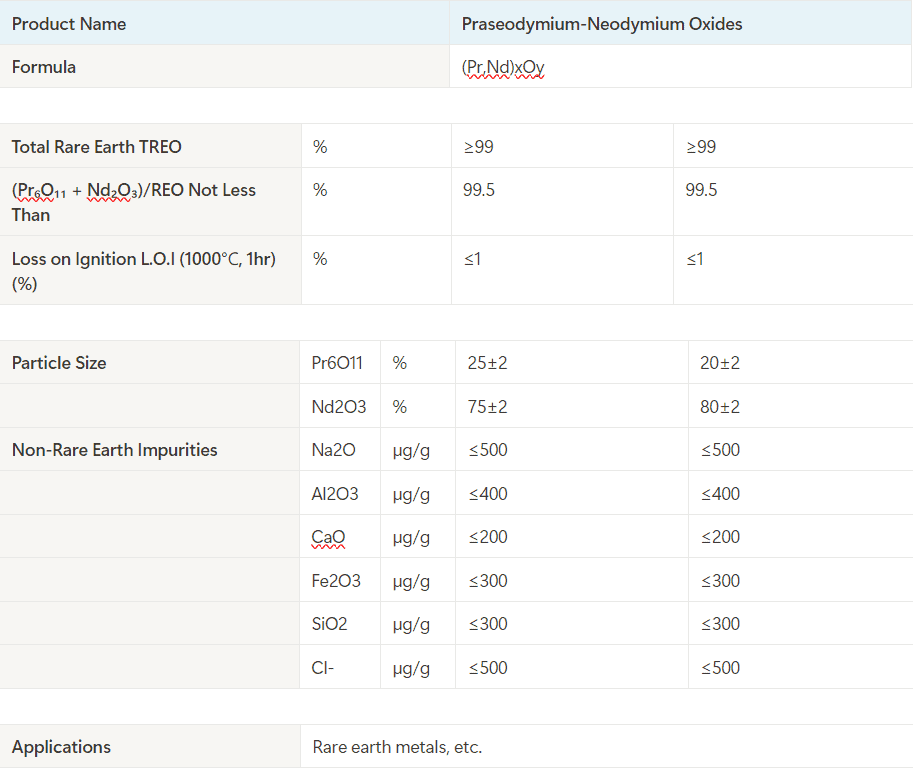This screenshot has height=770, width=913.
Task: Select the 25±2 value cell
Action: pyautogui.click(x=488, y=363)
